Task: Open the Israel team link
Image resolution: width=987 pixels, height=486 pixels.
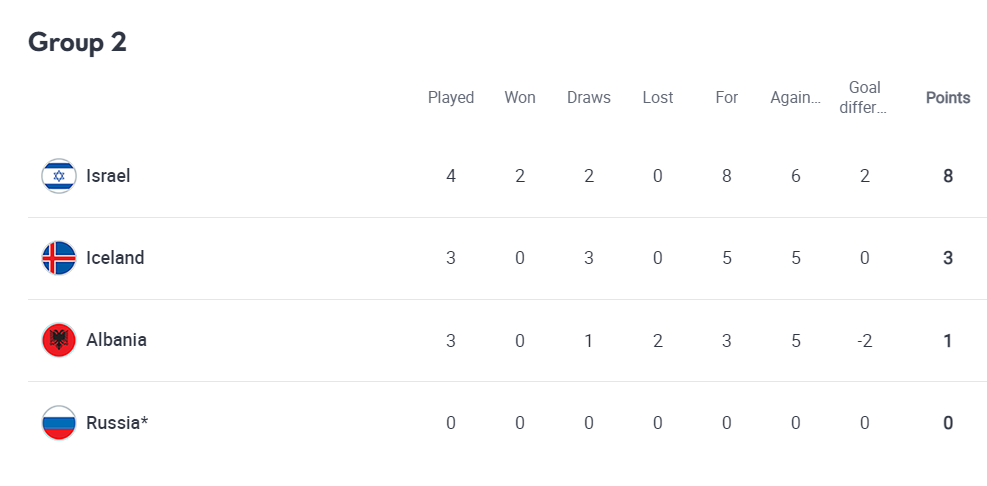Action: [108, 176]
